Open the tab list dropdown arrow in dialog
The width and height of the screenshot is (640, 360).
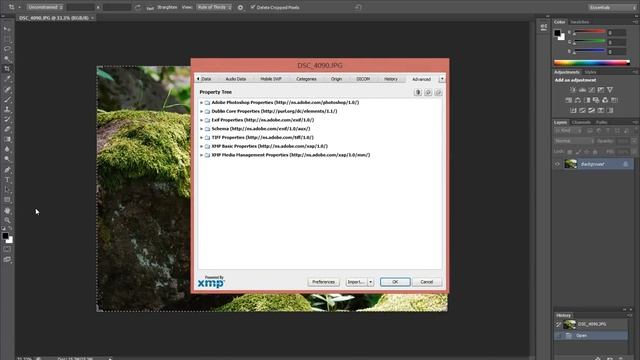tap(442, 79)
